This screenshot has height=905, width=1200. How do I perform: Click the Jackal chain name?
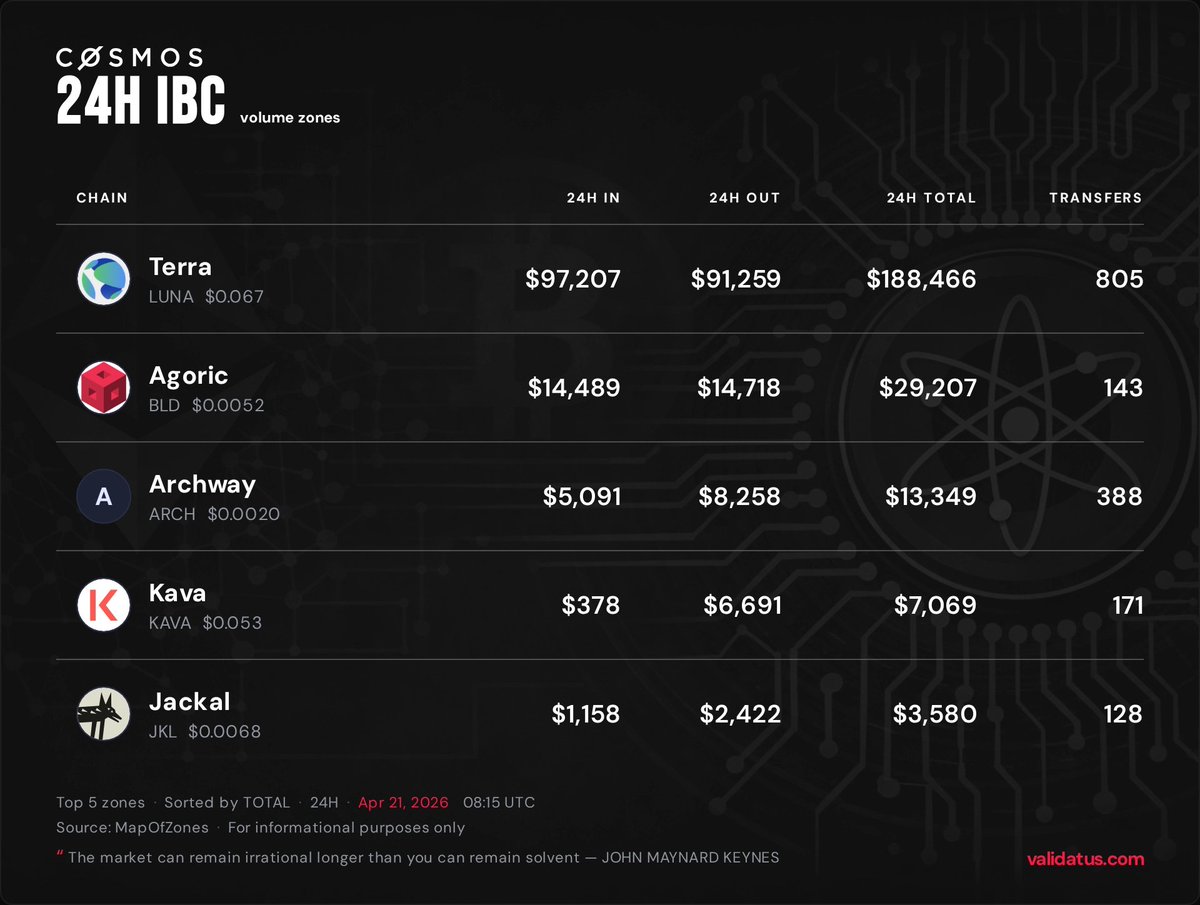point(189,702)
